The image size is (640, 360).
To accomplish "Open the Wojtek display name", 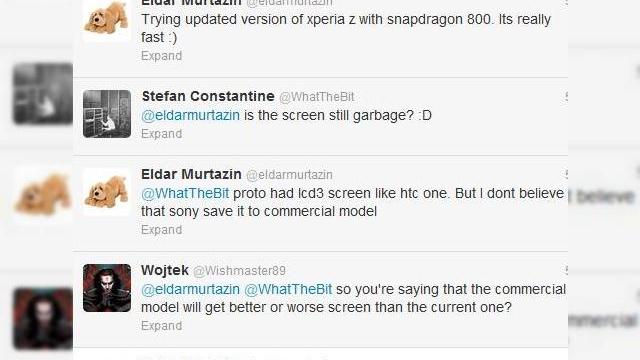I will (x=165, y=270).
